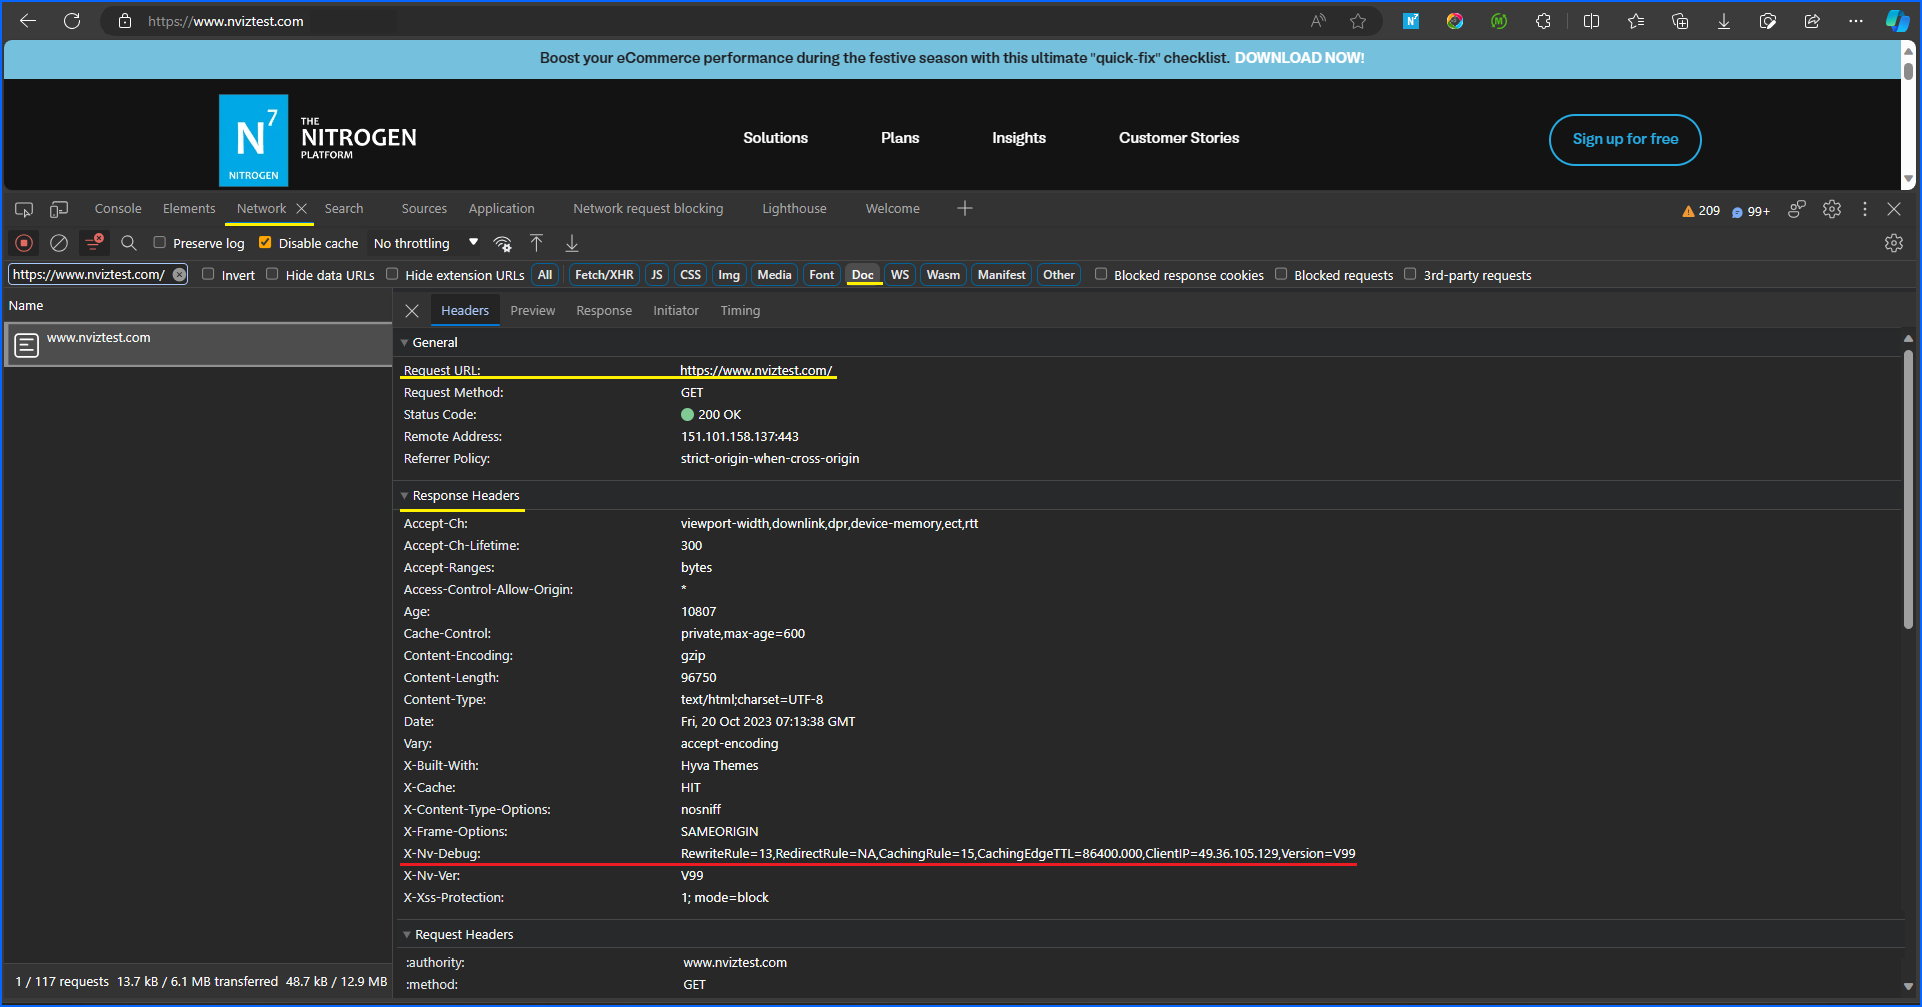The image size is (1922, 1007).
Task: Clear the network filter input
Action: point(179,273)
